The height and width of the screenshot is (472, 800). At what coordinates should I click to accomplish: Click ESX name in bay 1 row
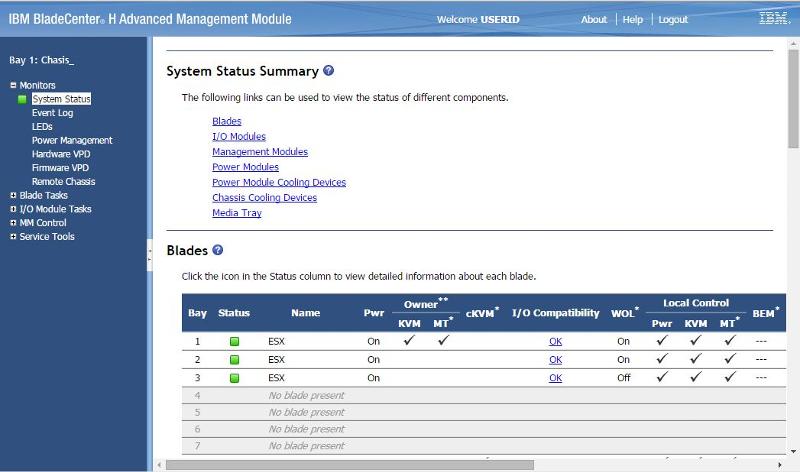tap(276, 341)
